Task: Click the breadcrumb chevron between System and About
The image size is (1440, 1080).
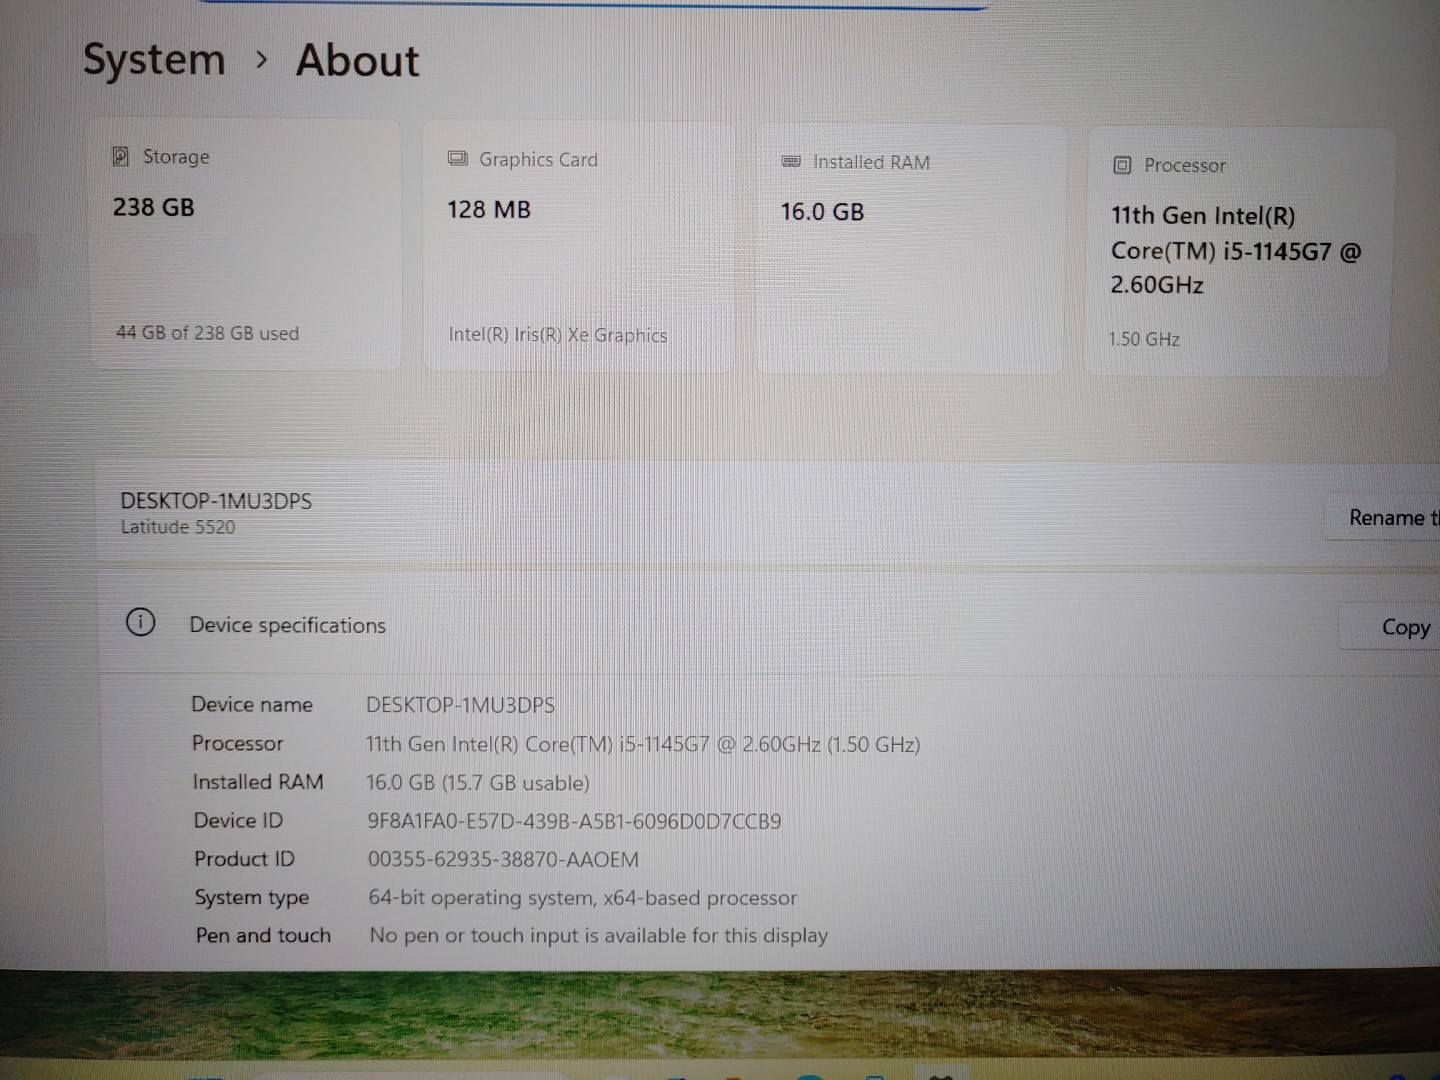Action: click(x=262, y=60)
